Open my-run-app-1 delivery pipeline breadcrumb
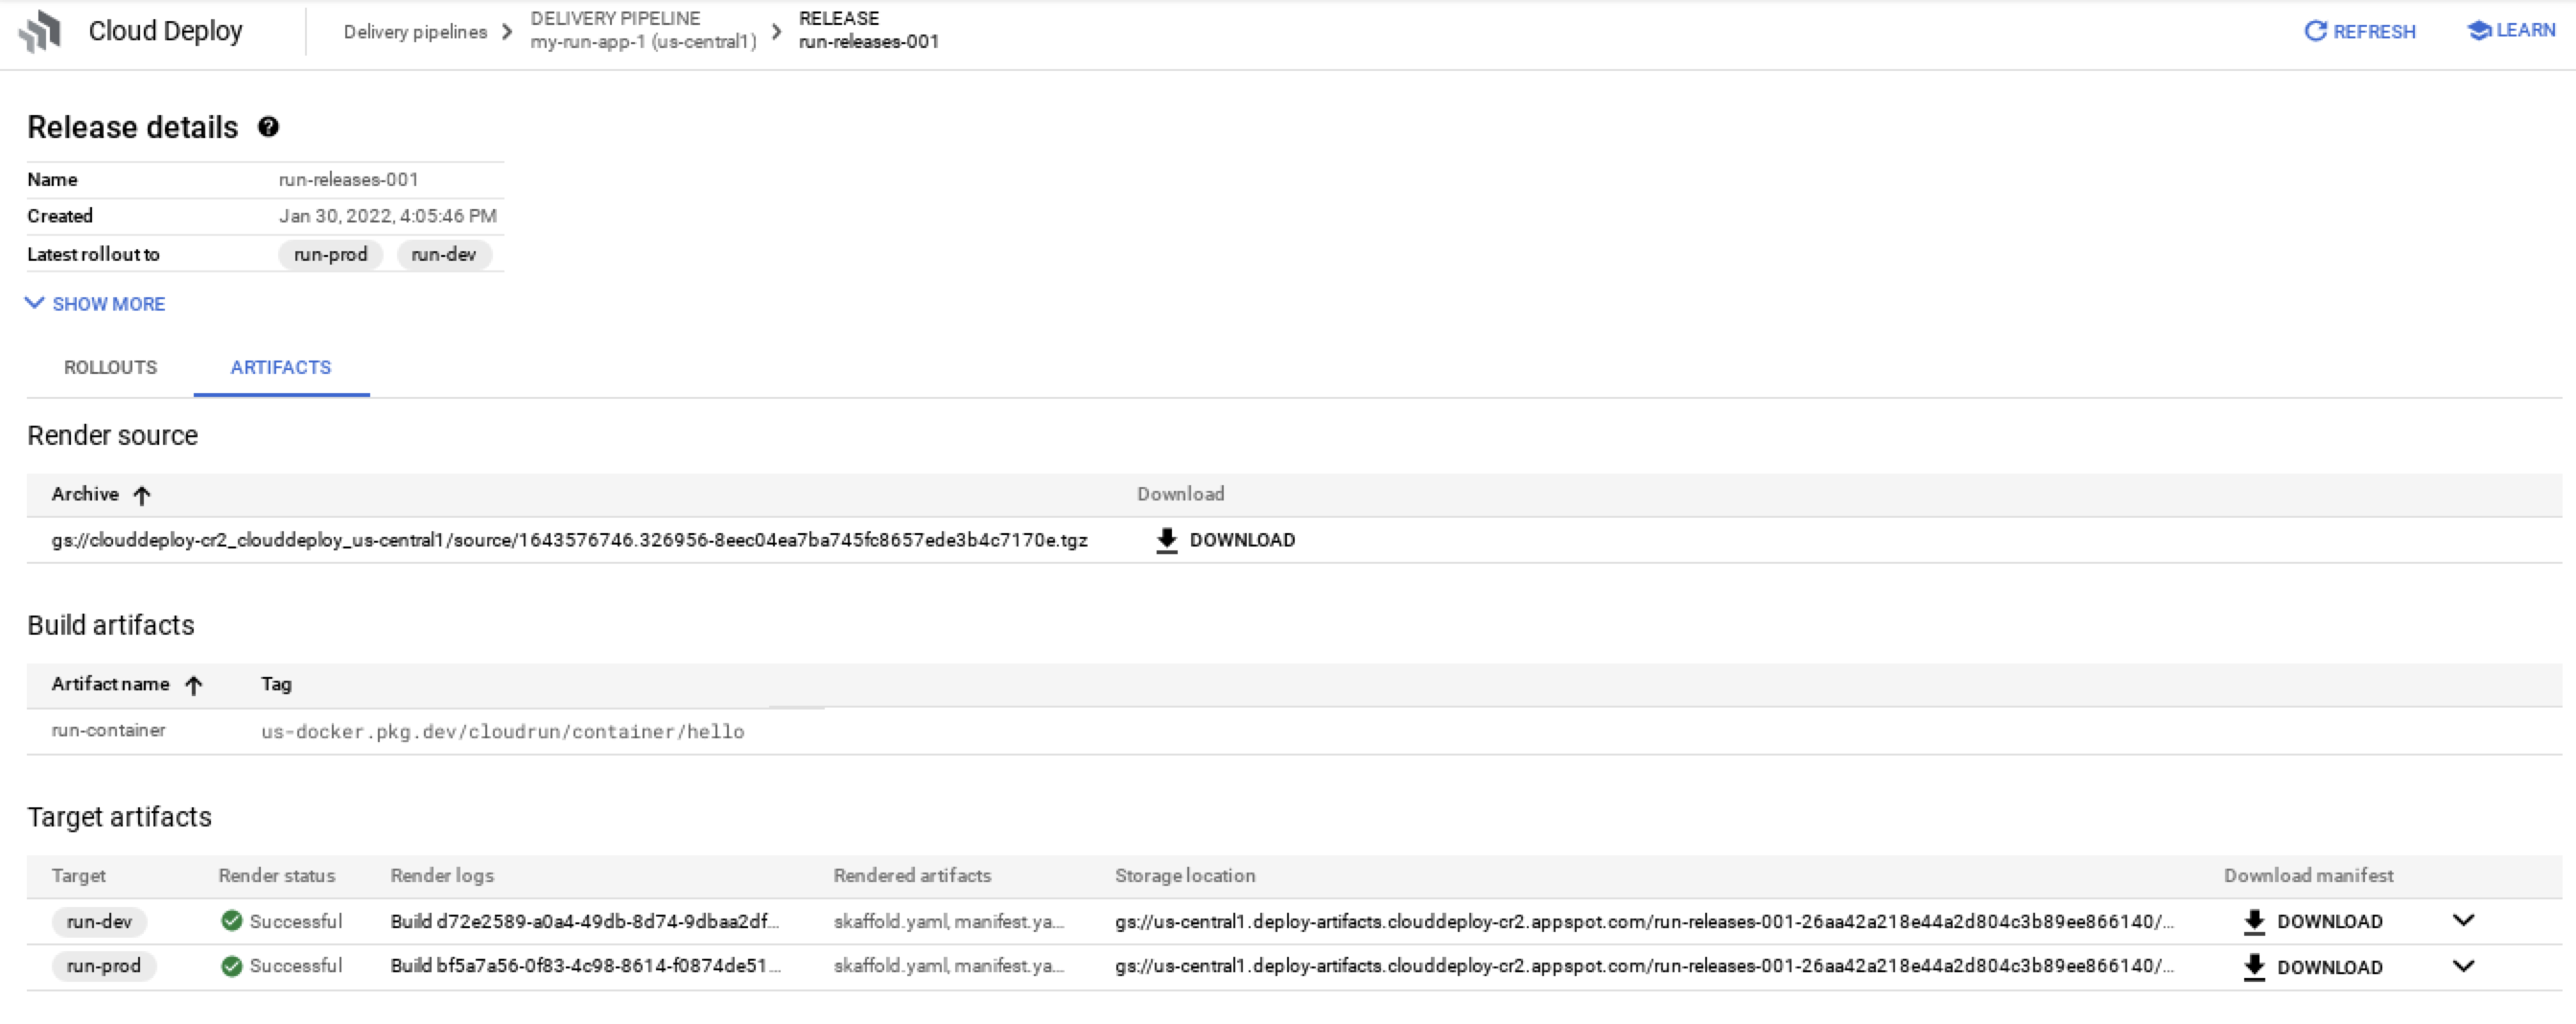Viewport: 2576px width, 1024px height. click(643, 30)
